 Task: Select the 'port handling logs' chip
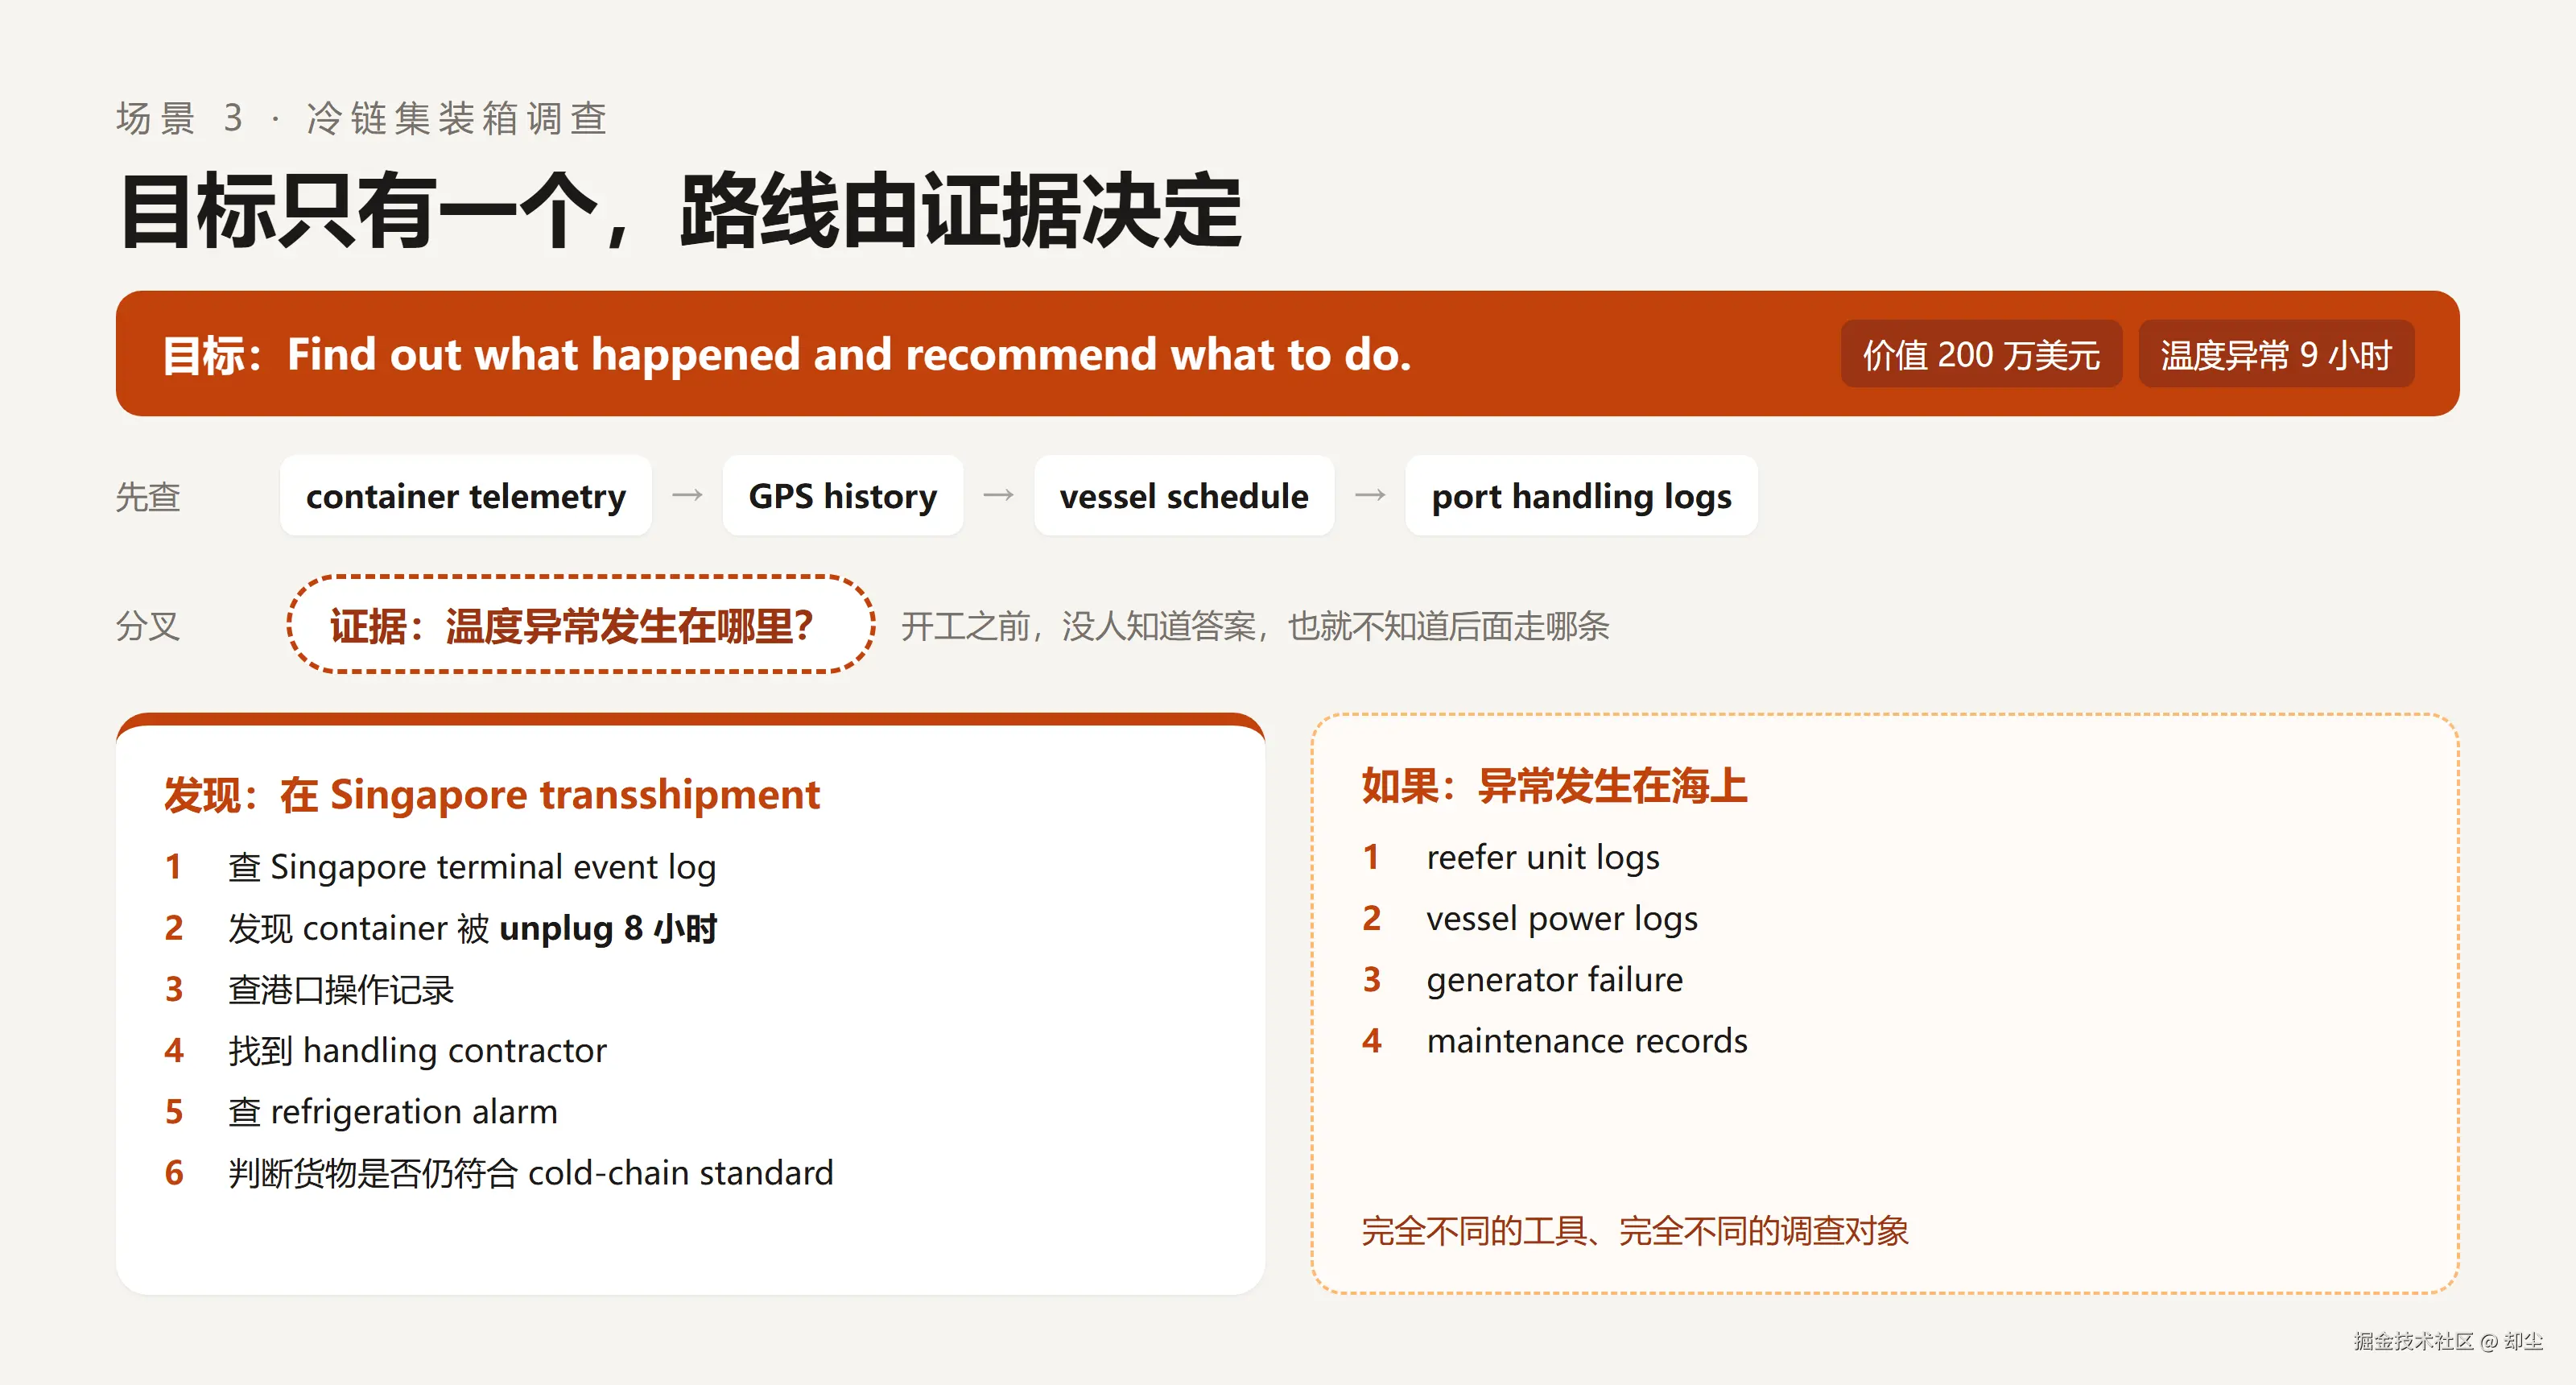click(x=1581, y=496)
